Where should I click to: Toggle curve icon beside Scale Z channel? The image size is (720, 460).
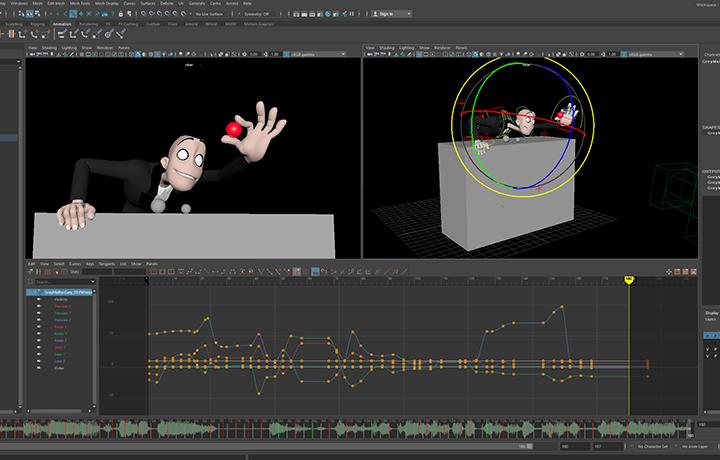tap(39, 361)
